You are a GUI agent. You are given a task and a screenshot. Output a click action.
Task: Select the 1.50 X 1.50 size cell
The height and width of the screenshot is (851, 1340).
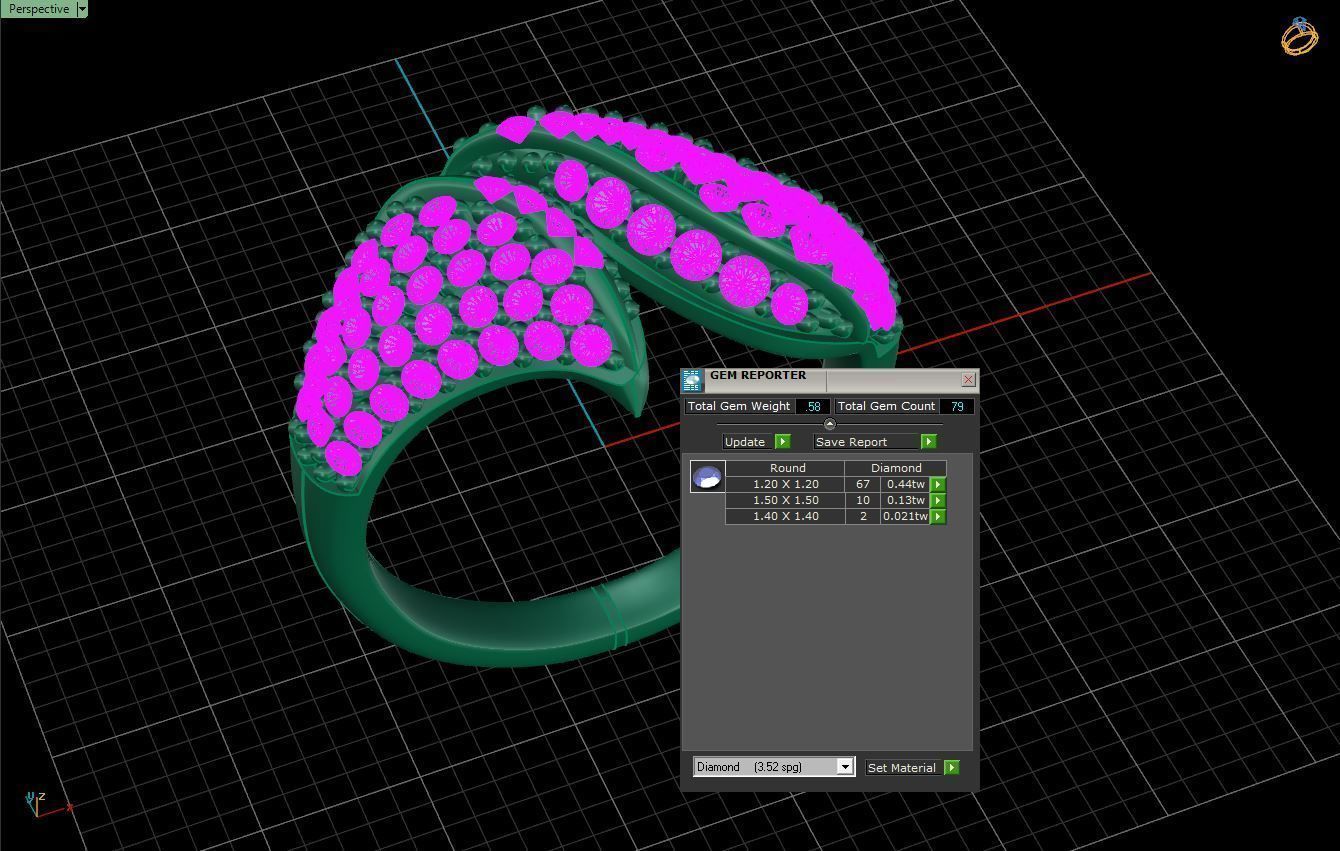pos(785,500)
